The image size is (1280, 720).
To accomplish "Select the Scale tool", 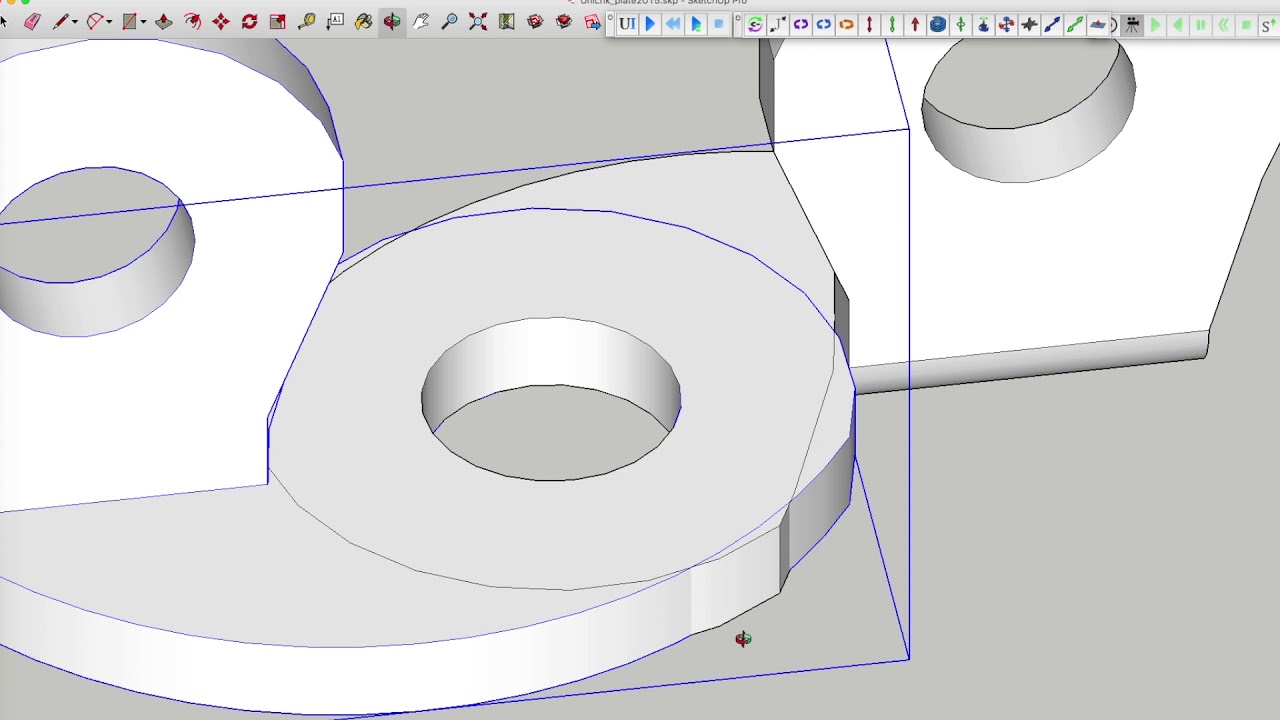I will [278, 21].
